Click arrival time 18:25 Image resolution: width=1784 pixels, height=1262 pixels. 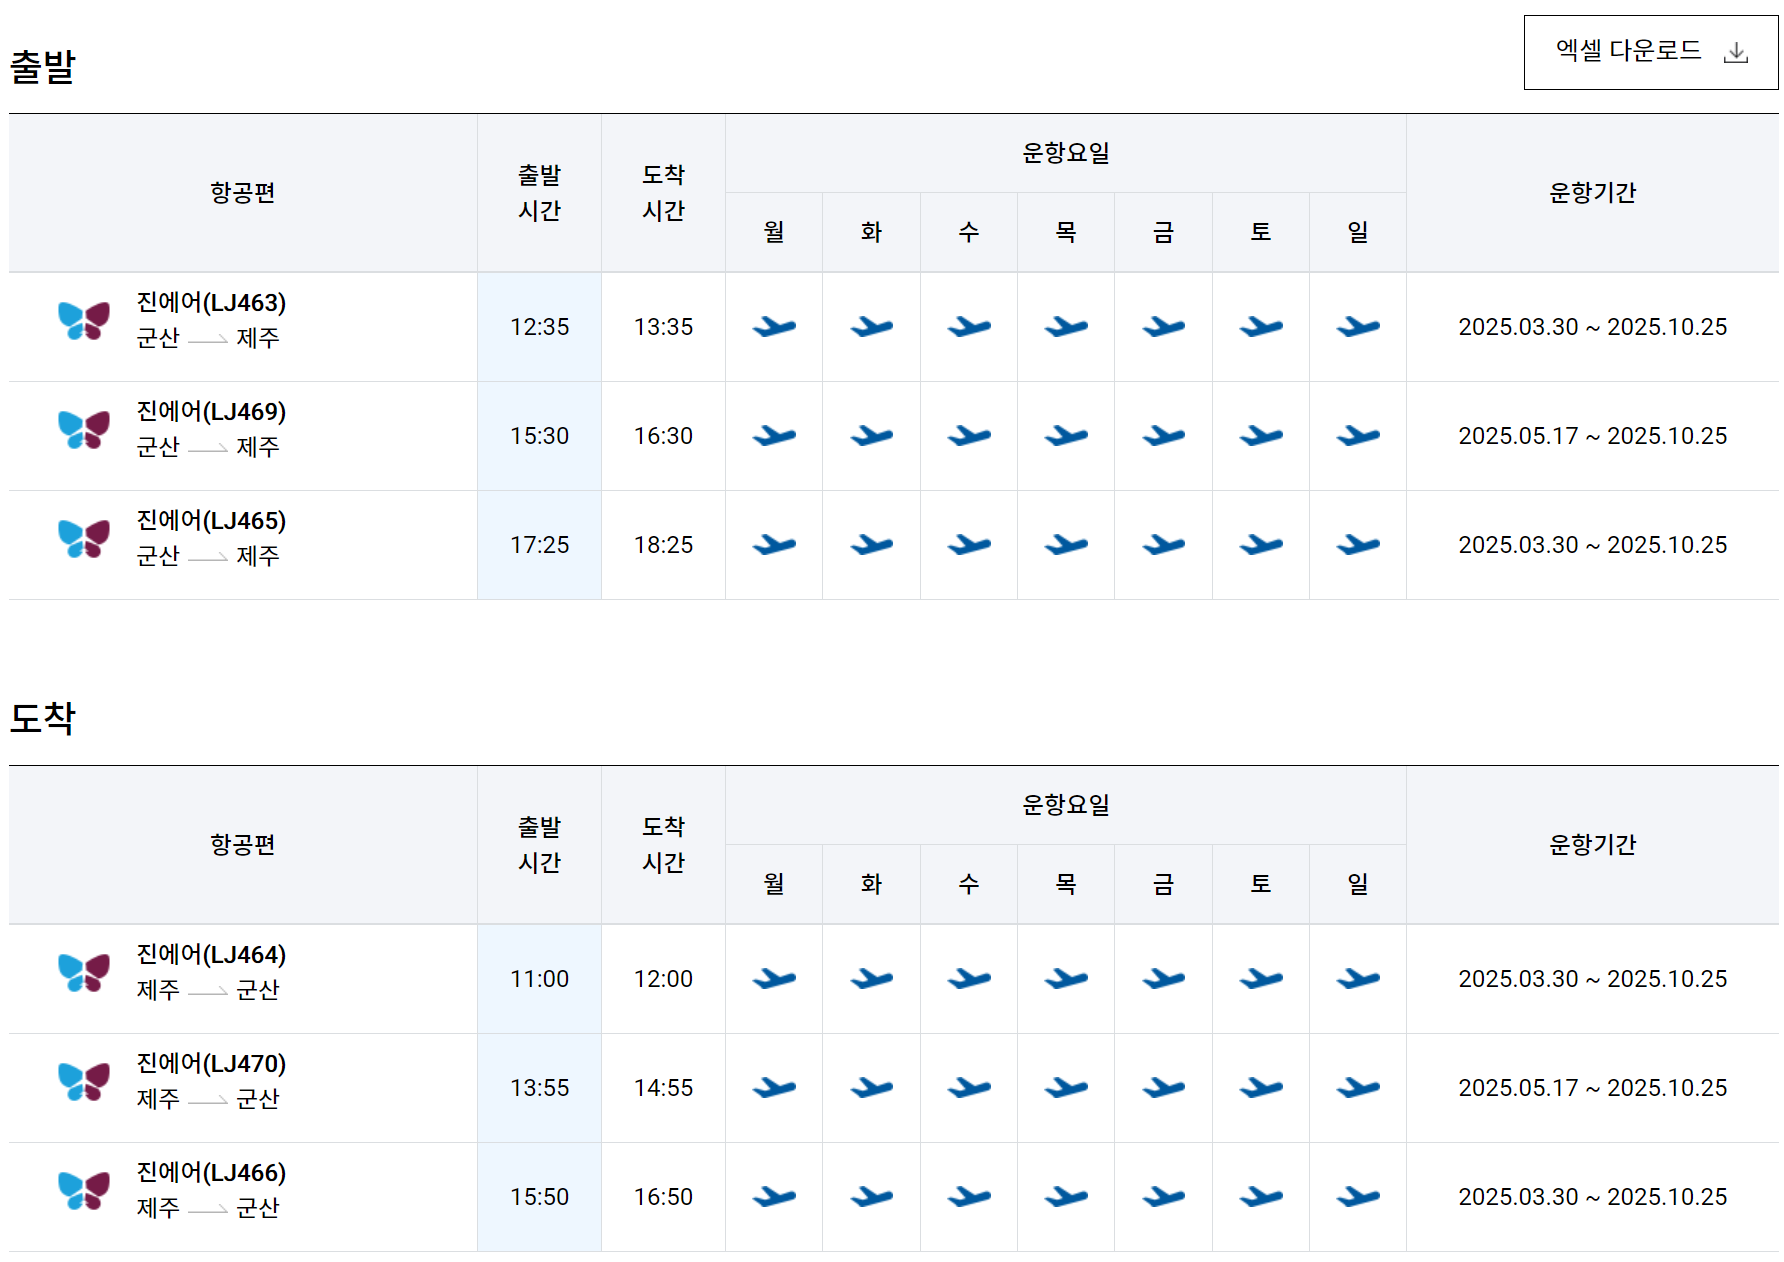coord(663,545)
